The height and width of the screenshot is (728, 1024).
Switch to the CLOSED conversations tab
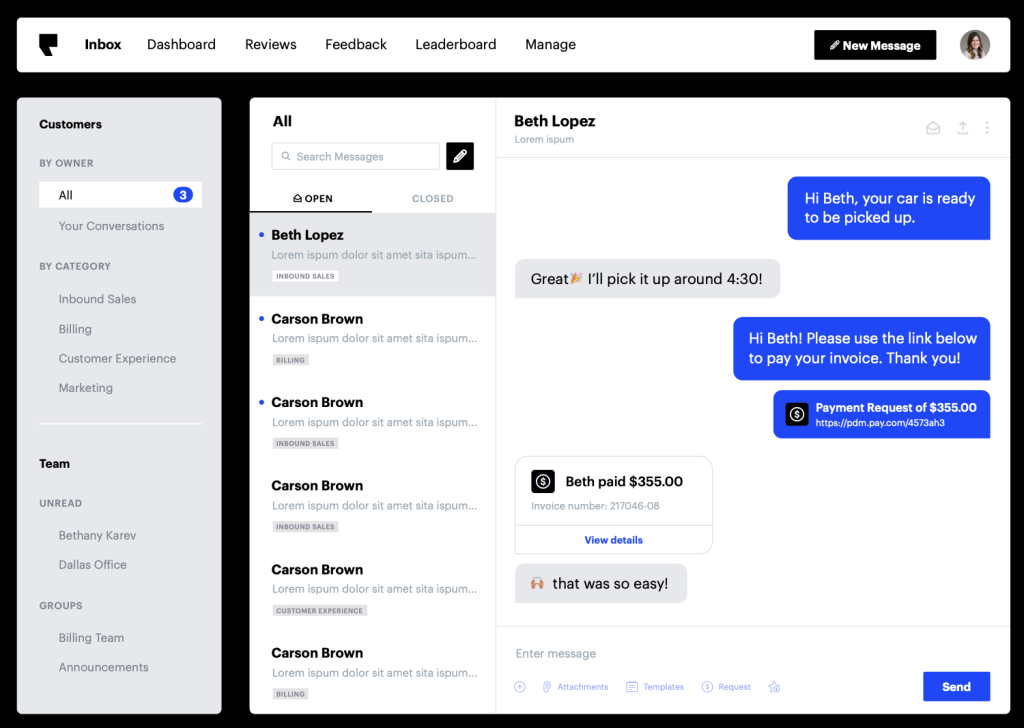coord(432,198)
